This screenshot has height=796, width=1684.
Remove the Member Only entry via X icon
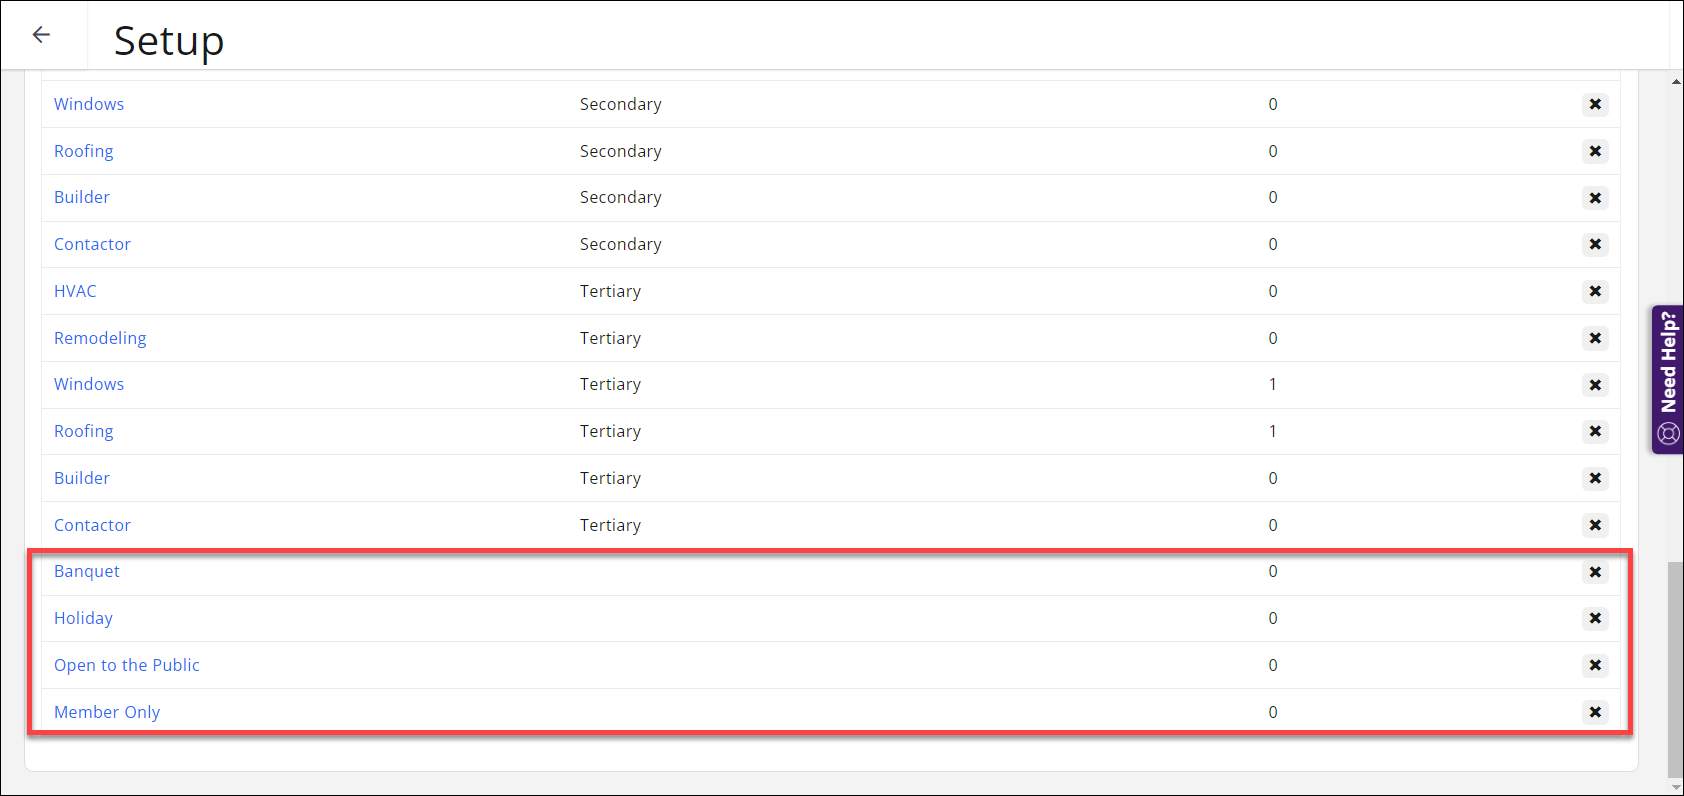pyautogui.click(x=1595, y=712)
